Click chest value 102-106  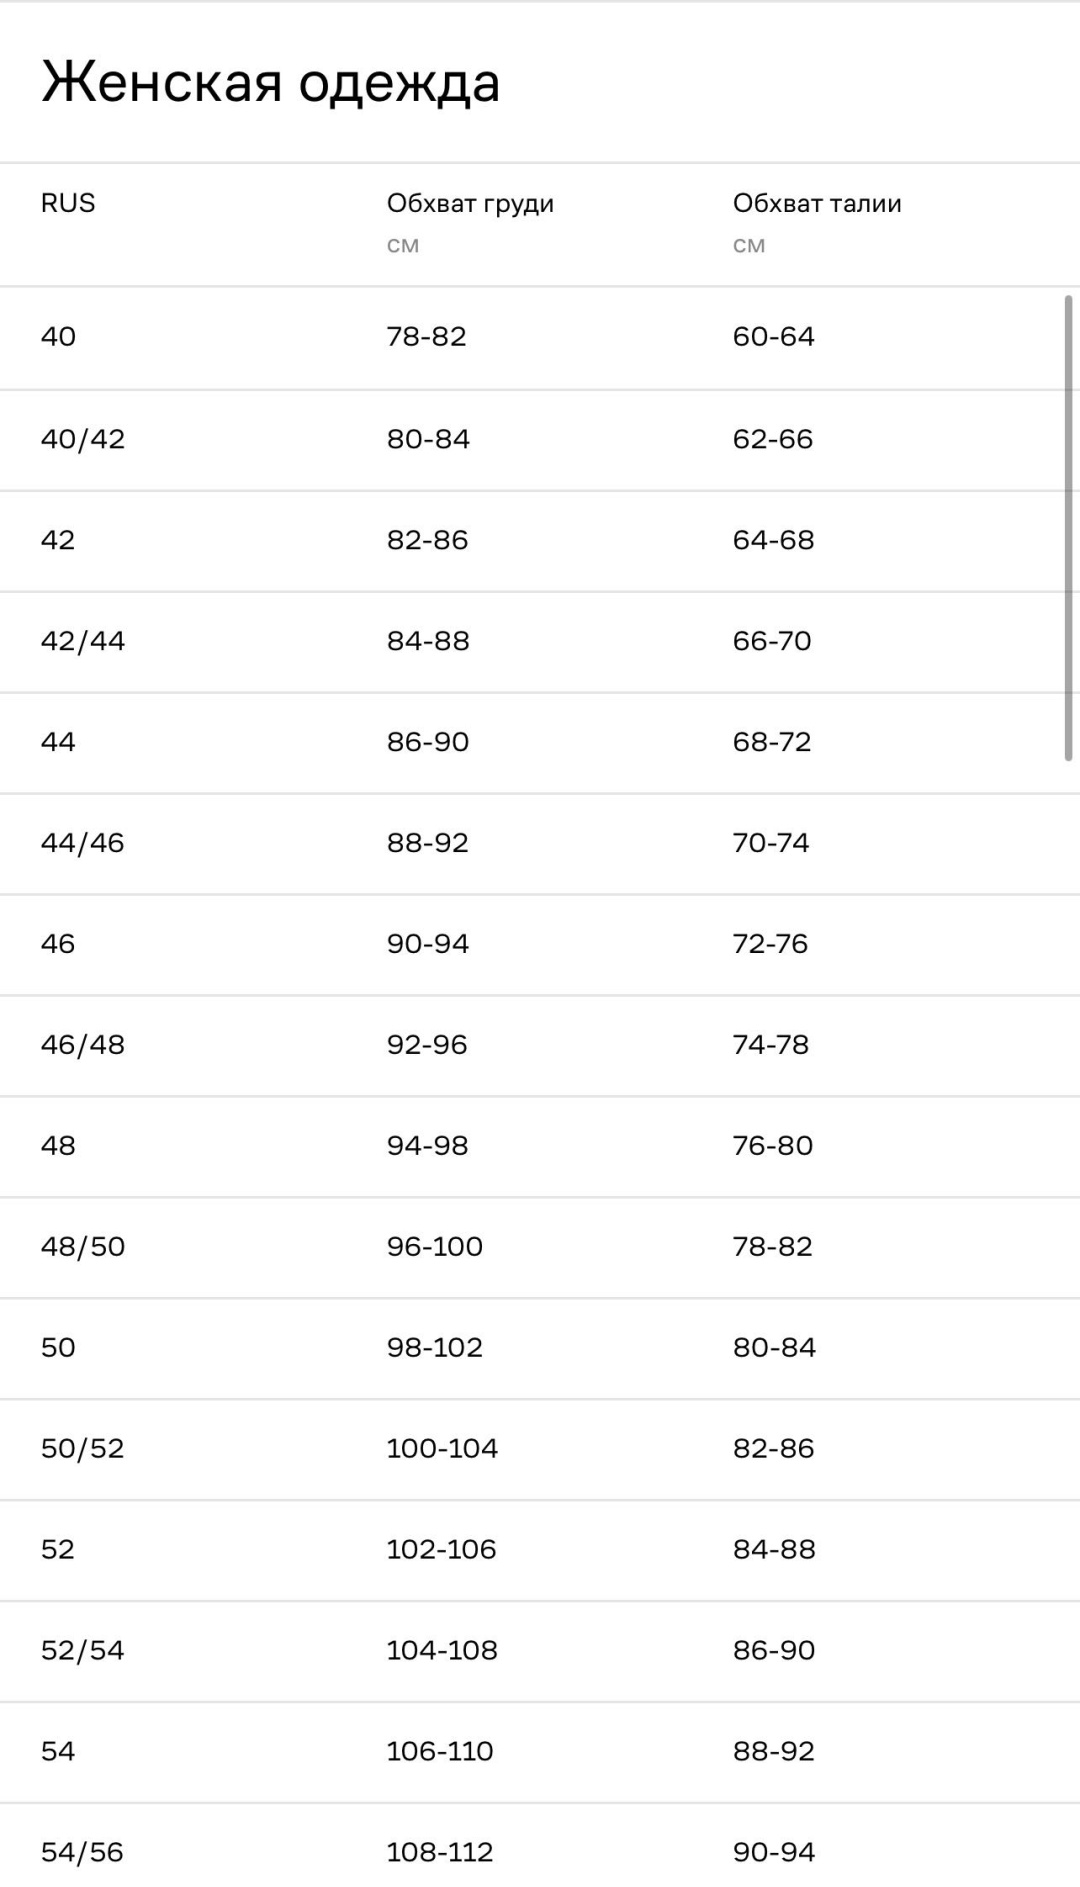click(441, 1550)
